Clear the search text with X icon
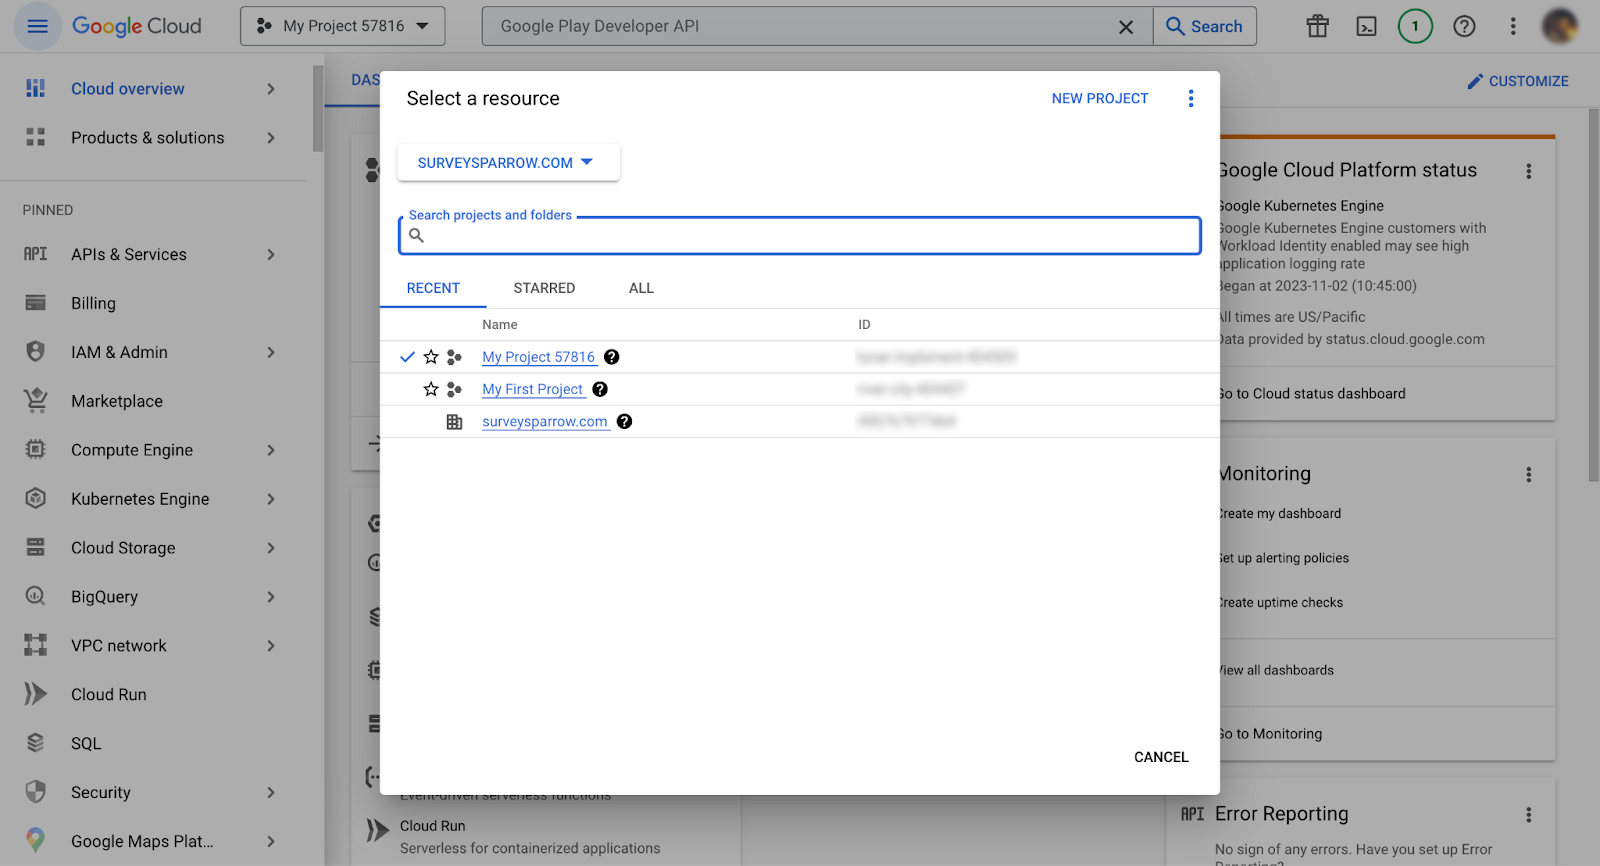Image resolution: width=1600 pixels, height=866 pixels. pos(1125,27)
